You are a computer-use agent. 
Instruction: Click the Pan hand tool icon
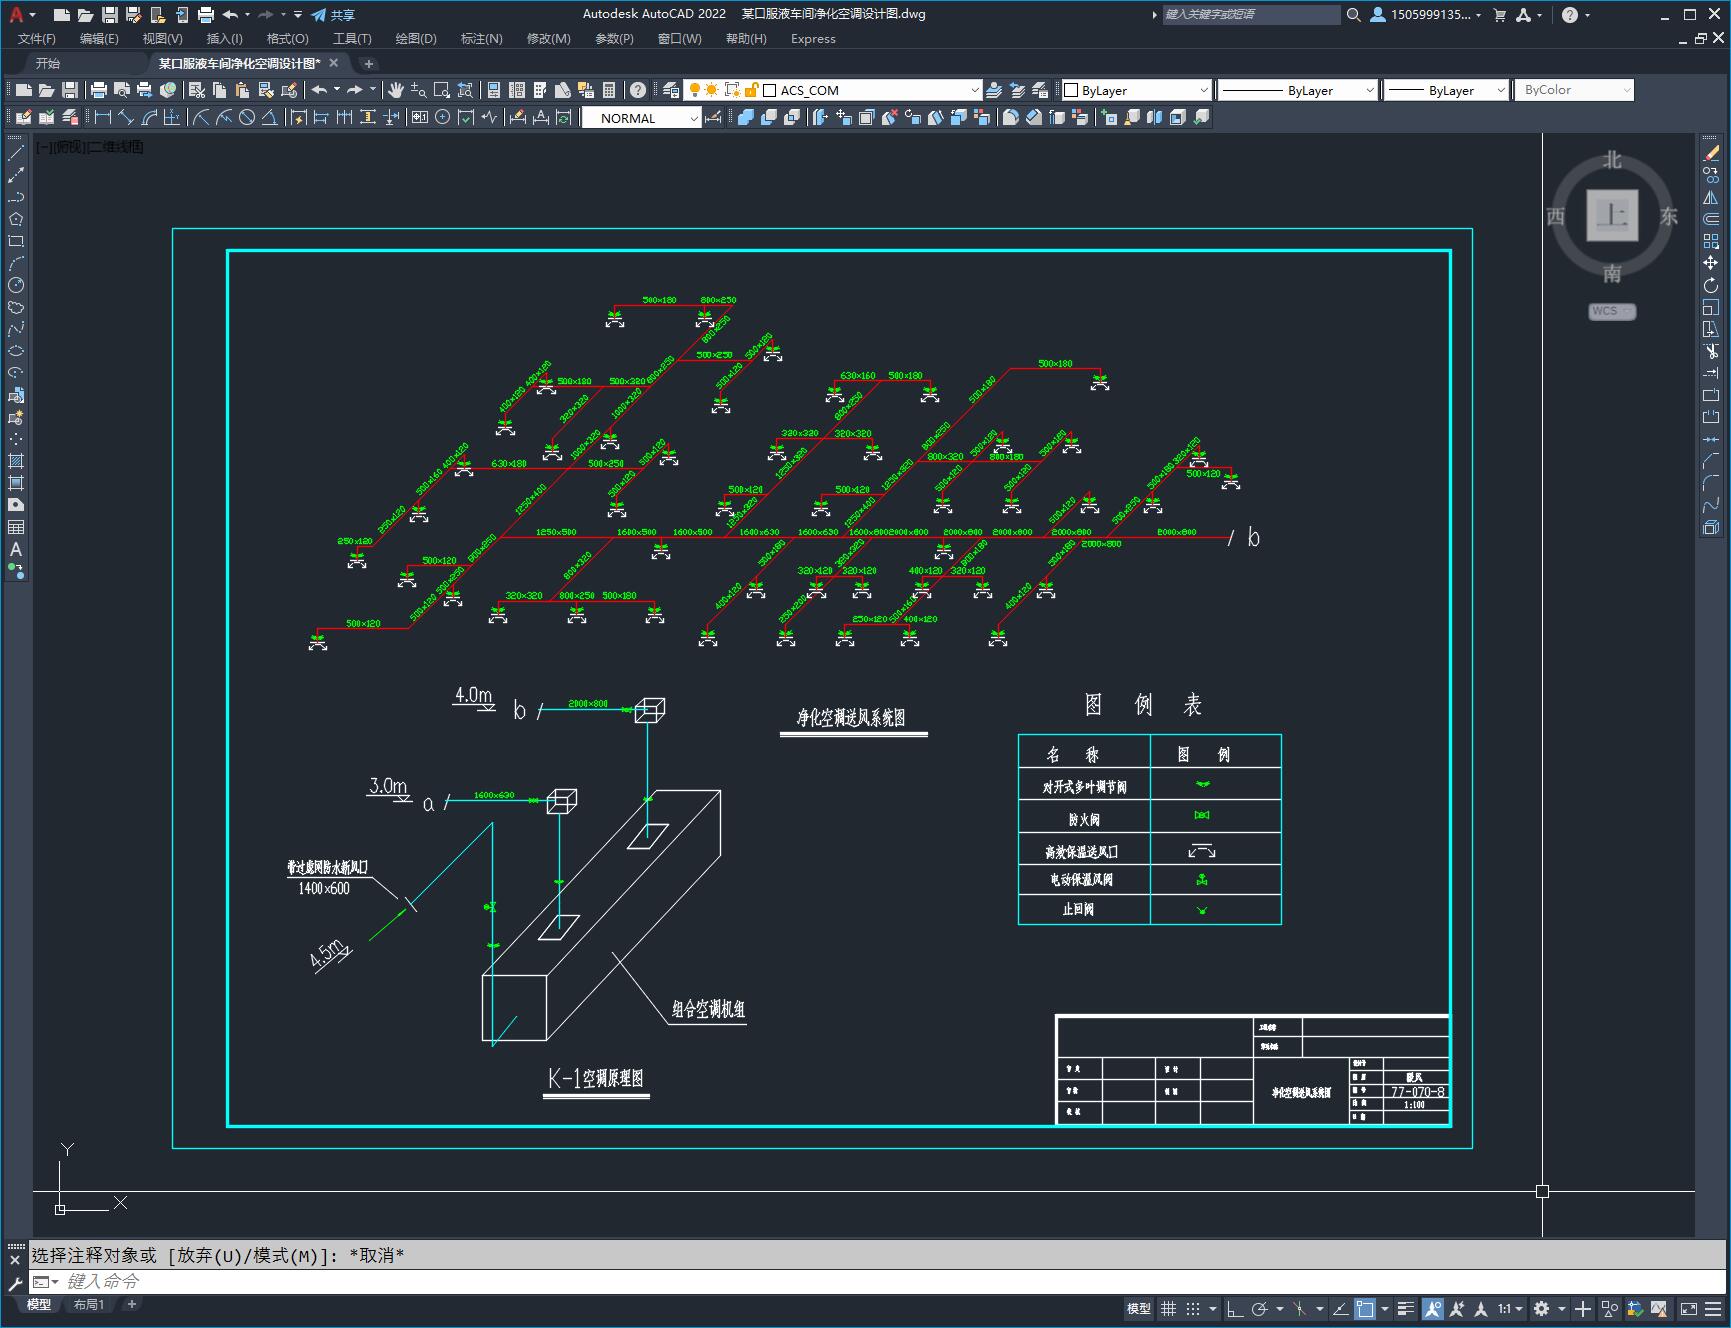(396, 90)
